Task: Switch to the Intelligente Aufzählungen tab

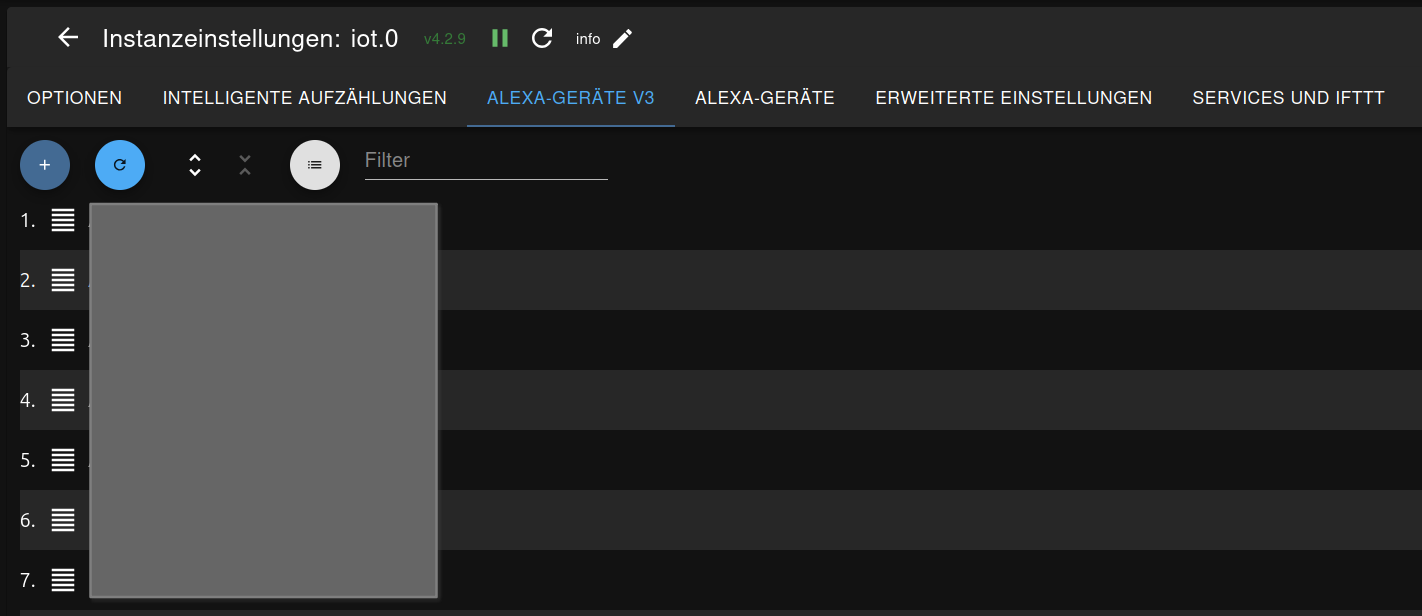Action: tap(305, 98)
